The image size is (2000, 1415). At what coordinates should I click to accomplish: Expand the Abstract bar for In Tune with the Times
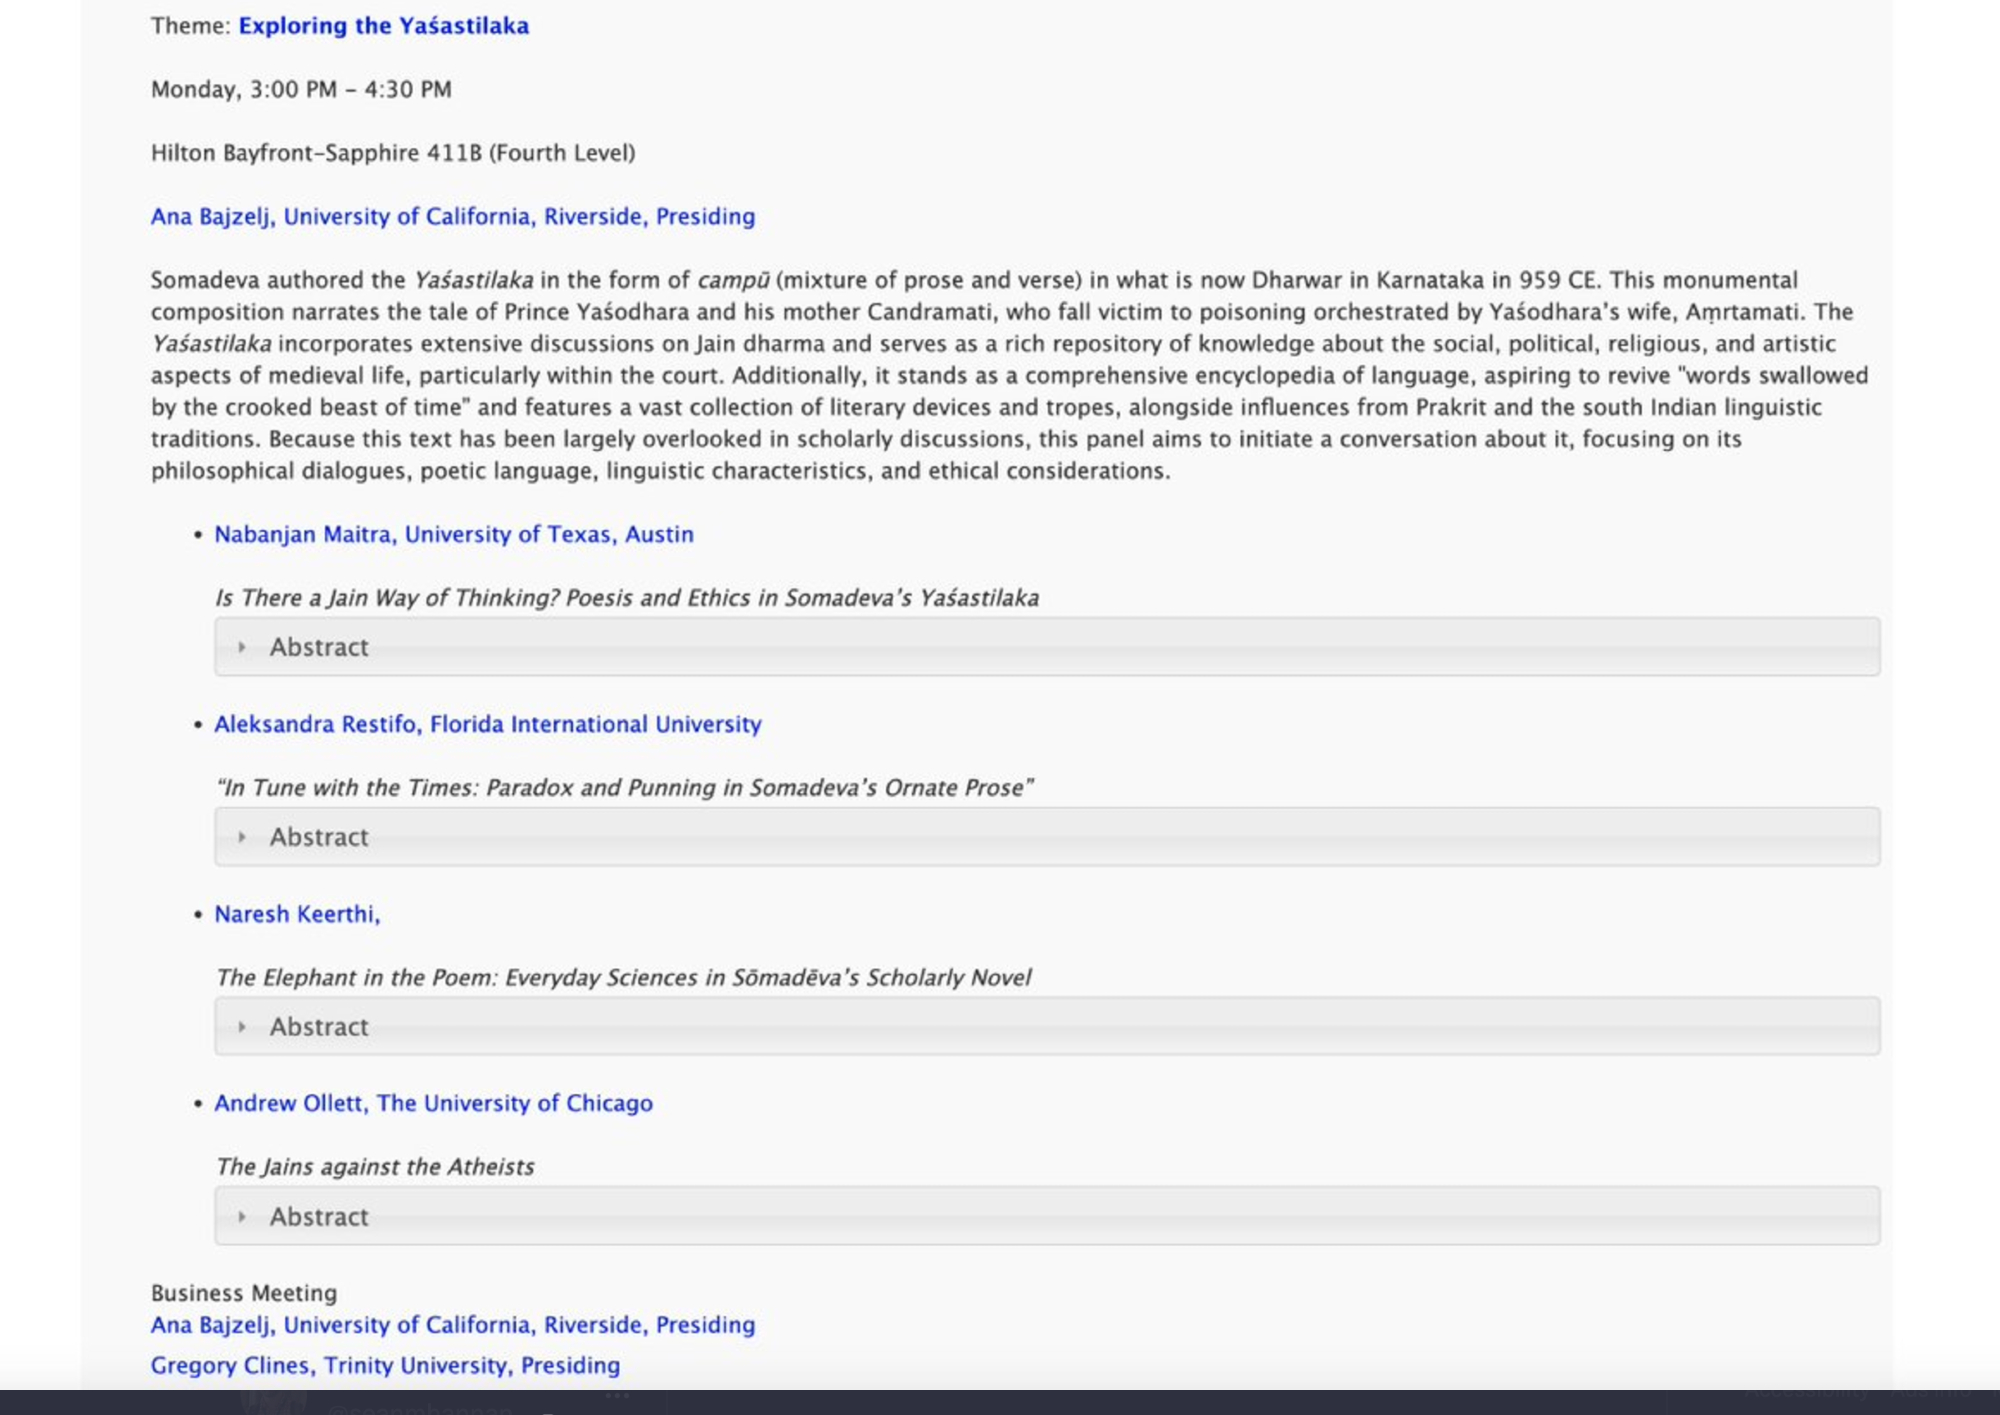1046,837
